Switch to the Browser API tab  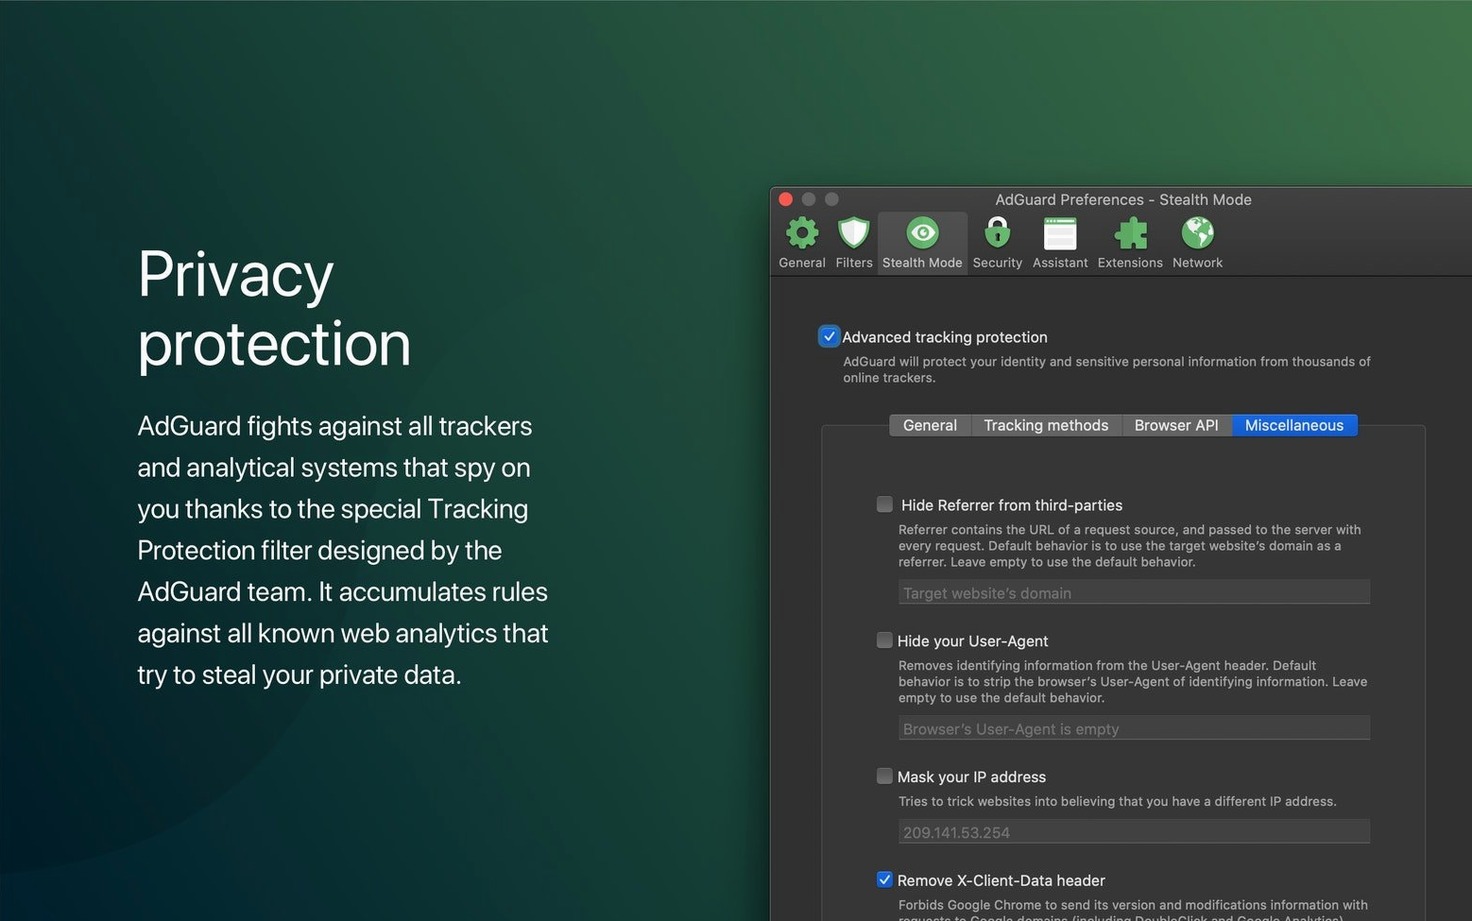1176,425
